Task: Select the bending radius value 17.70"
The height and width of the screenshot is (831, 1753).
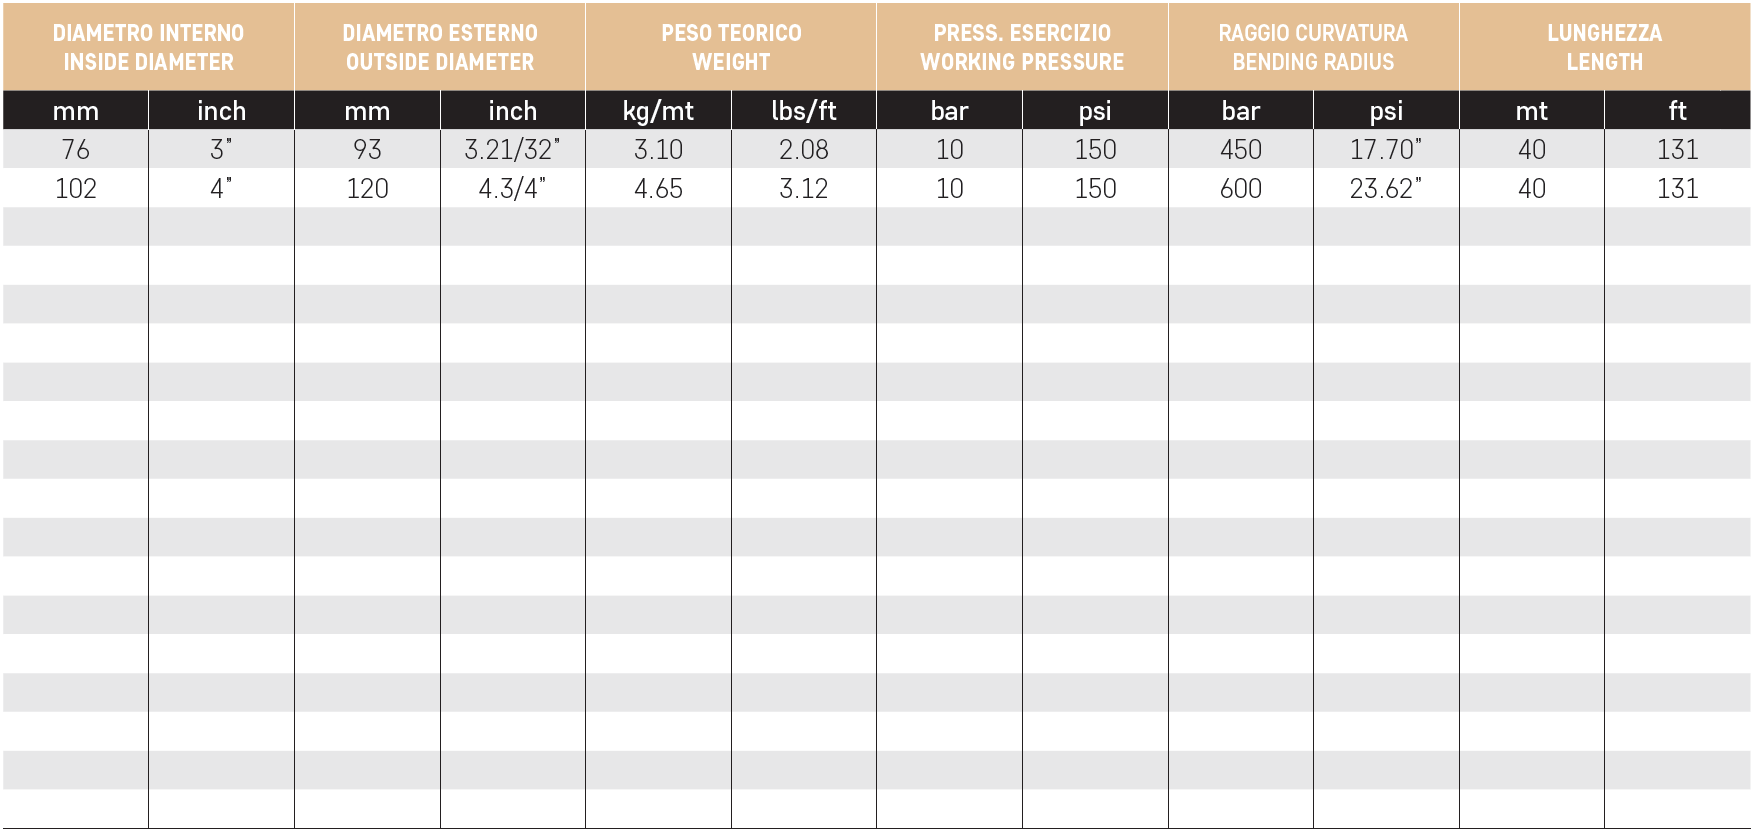Action: pos(1386,150)
